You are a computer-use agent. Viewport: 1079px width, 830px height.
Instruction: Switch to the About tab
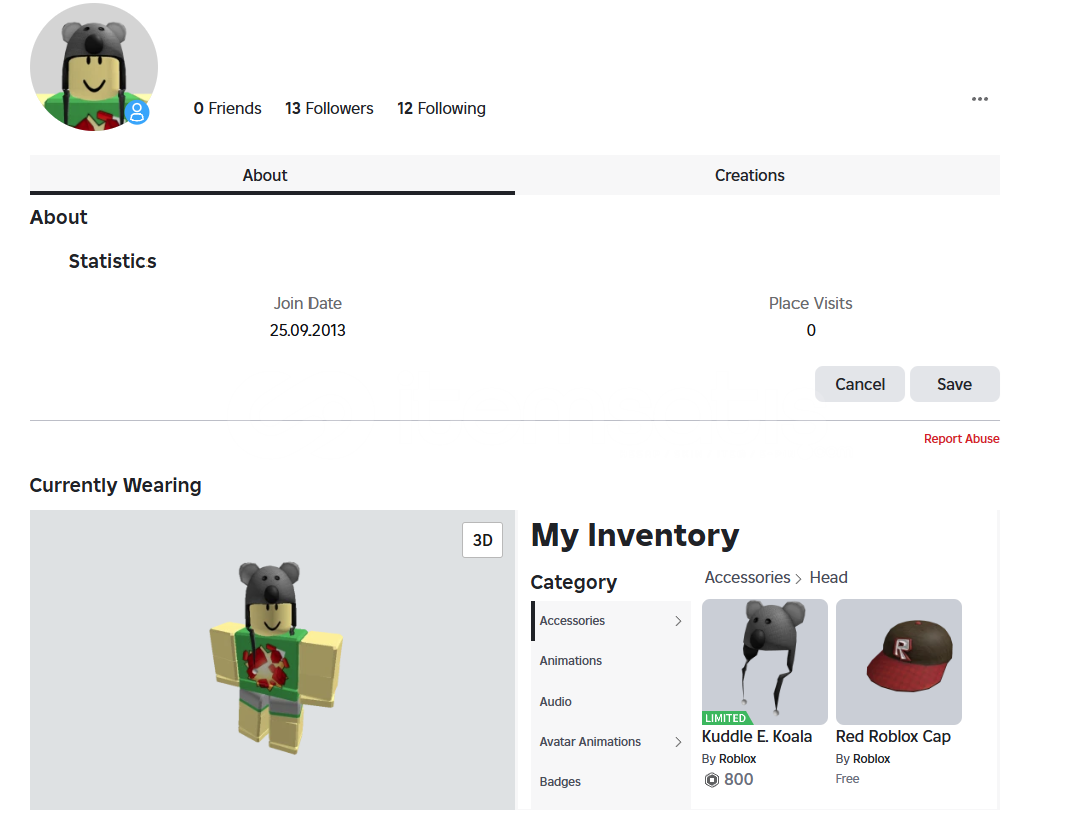272,175
